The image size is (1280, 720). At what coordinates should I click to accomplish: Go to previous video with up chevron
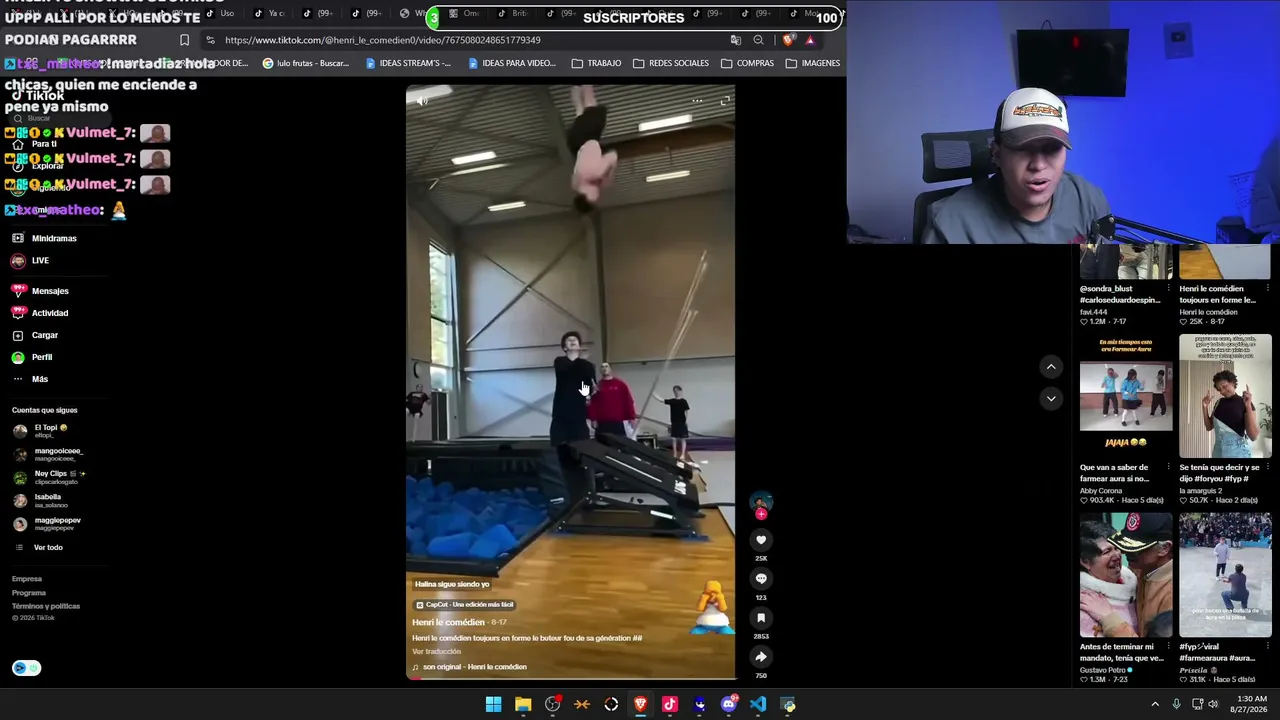click(1051, 367)
